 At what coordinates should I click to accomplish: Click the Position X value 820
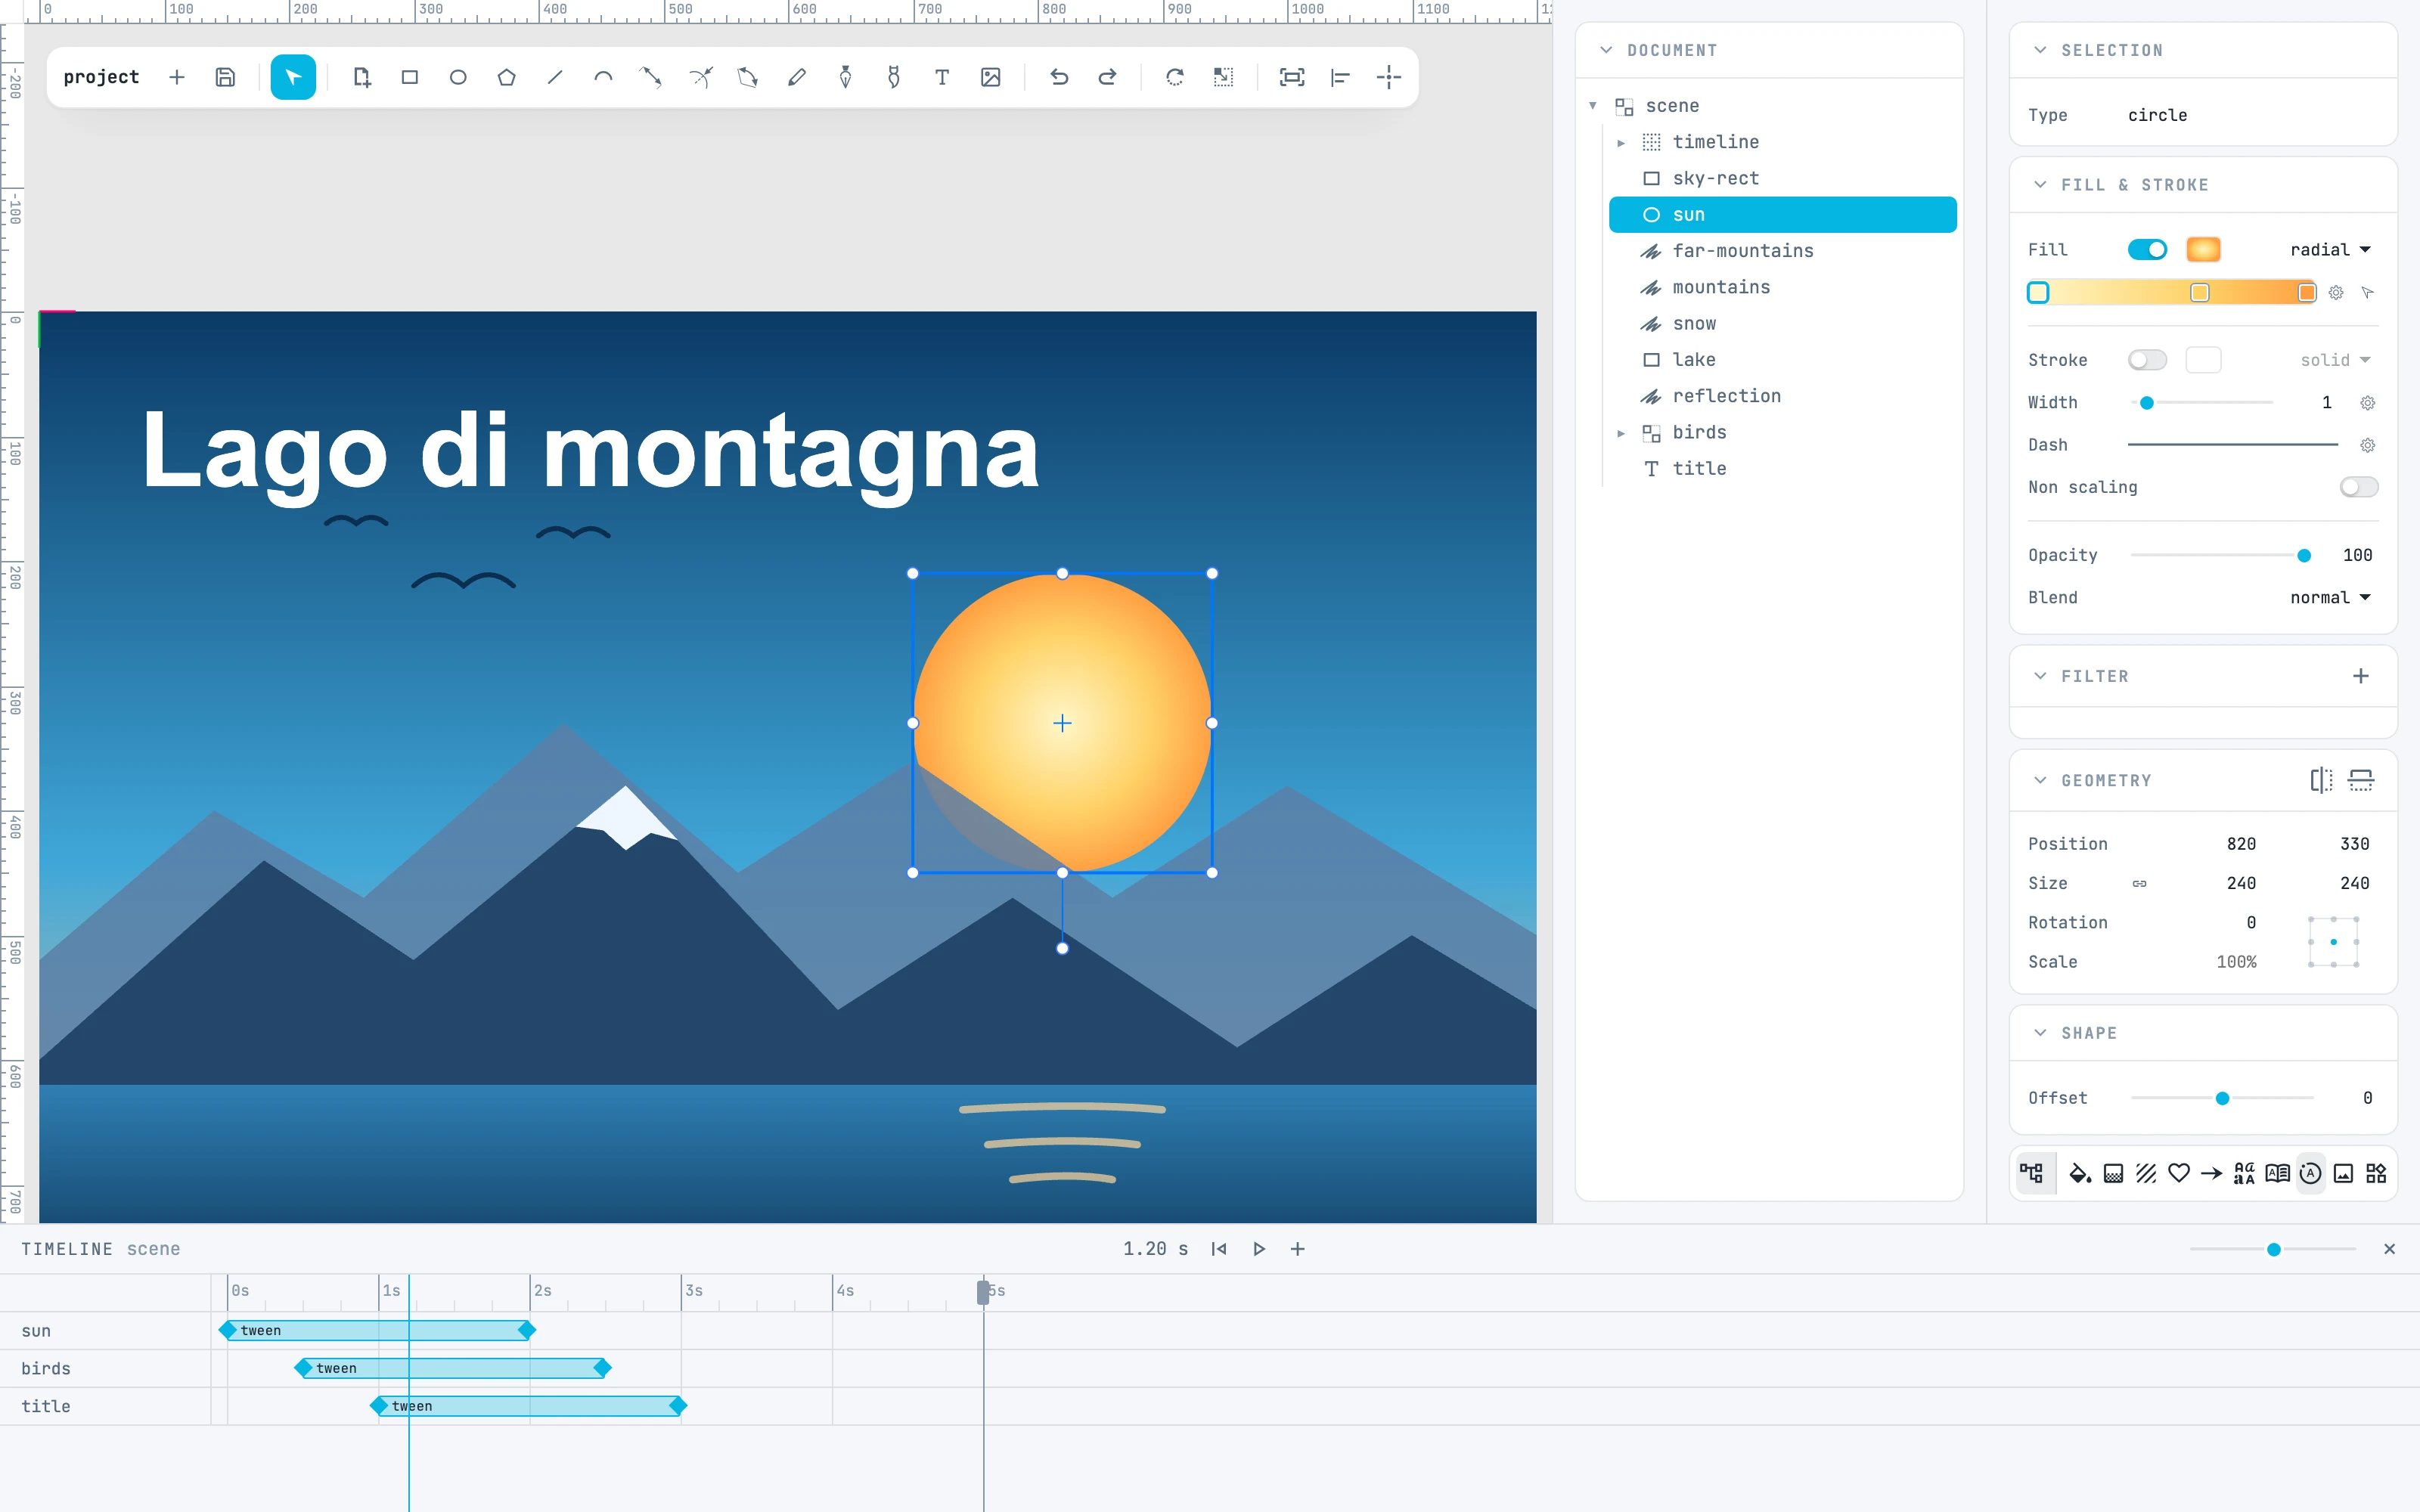pyautogui.click(x=2241, y=844)
